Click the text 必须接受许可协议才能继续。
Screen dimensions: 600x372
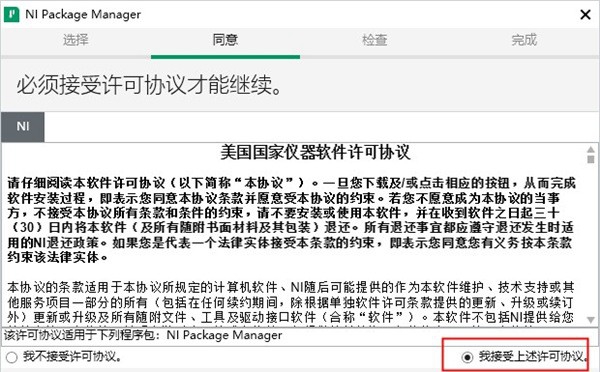[x=150, y=85]
